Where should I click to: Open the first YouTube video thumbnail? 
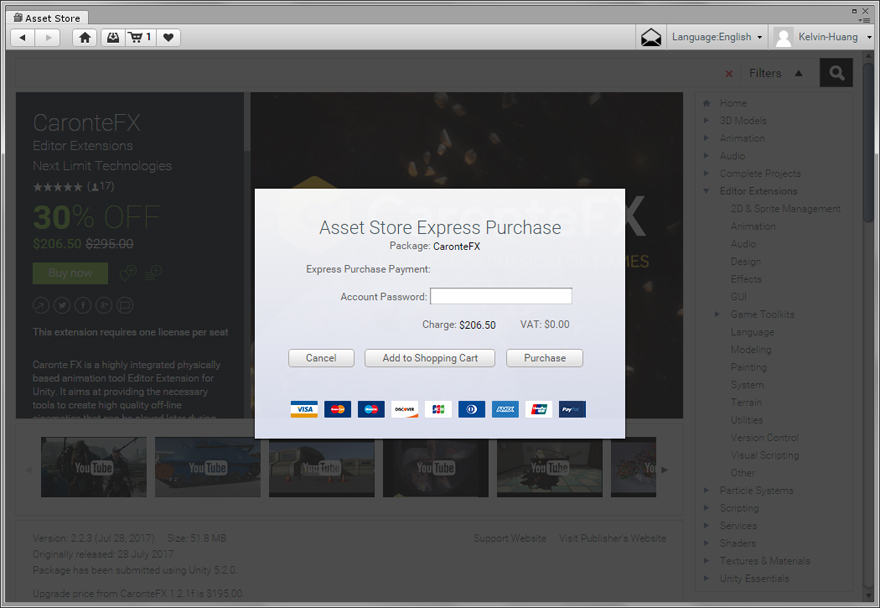(93, 467)
